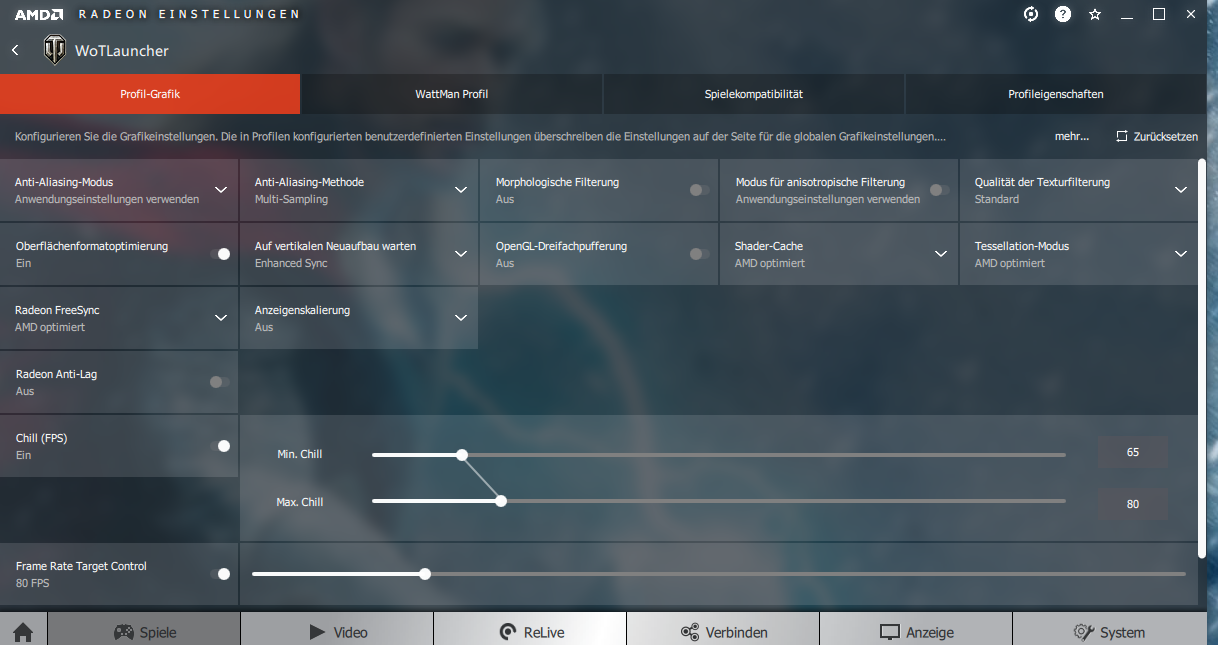Switch to the Profileigenschaften tab
Viewport: 1218px width, 645px height.
point(1056,94)
